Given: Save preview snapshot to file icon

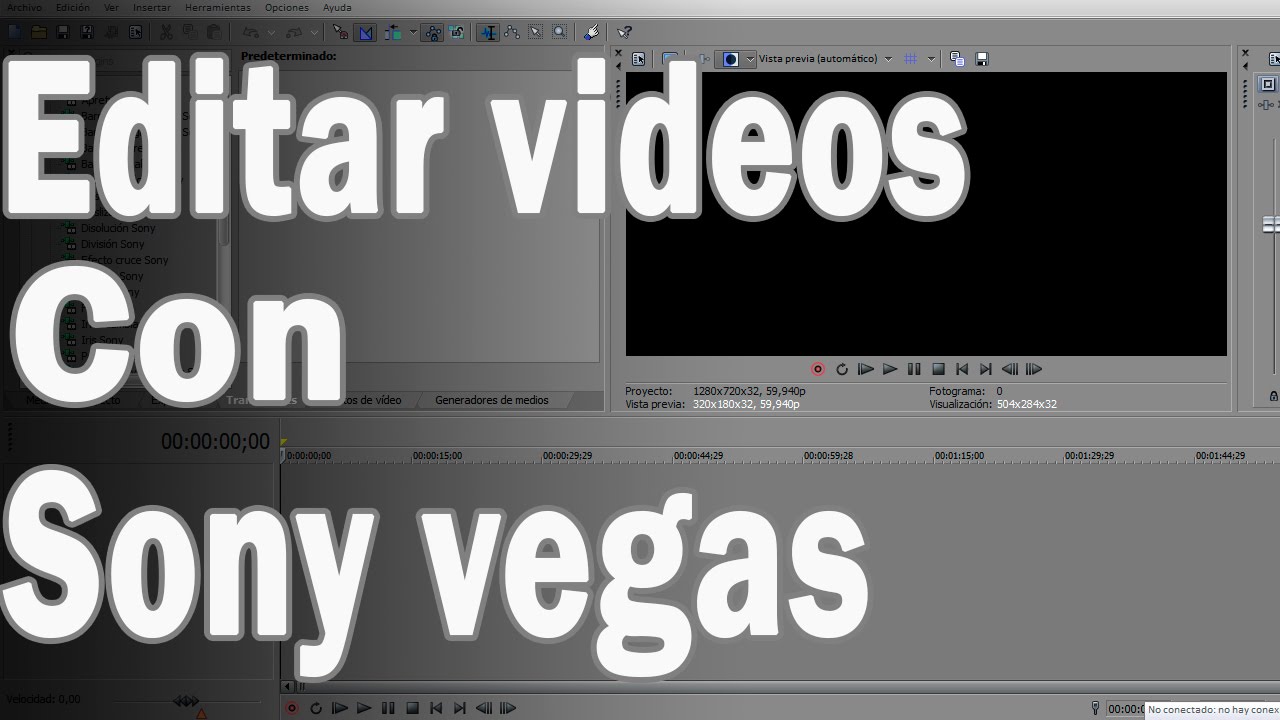Looking at the screenshot, I should coord(982,59).
